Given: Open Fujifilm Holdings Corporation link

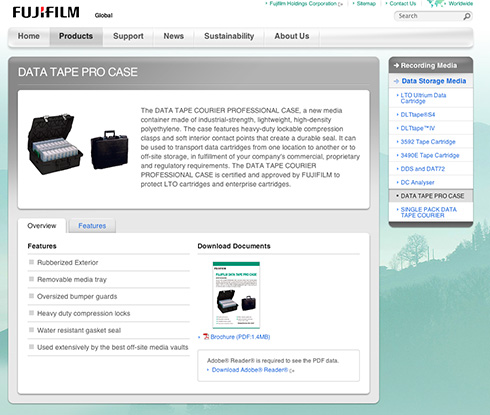Looking at the screenshot, I should click(303, 4).
